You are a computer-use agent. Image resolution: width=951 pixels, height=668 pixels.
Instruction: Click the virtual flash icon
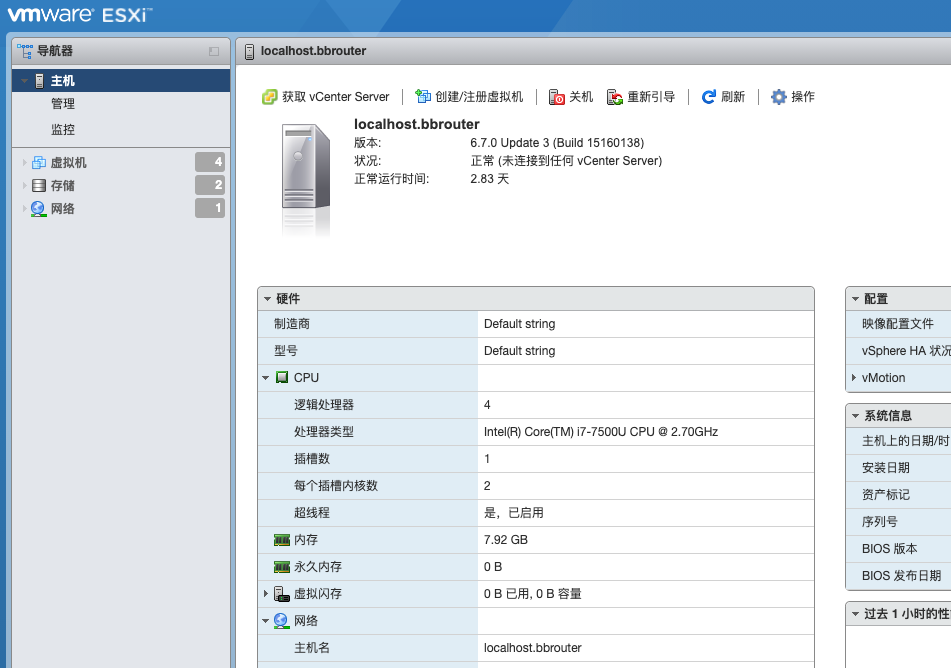coord(281,594)
